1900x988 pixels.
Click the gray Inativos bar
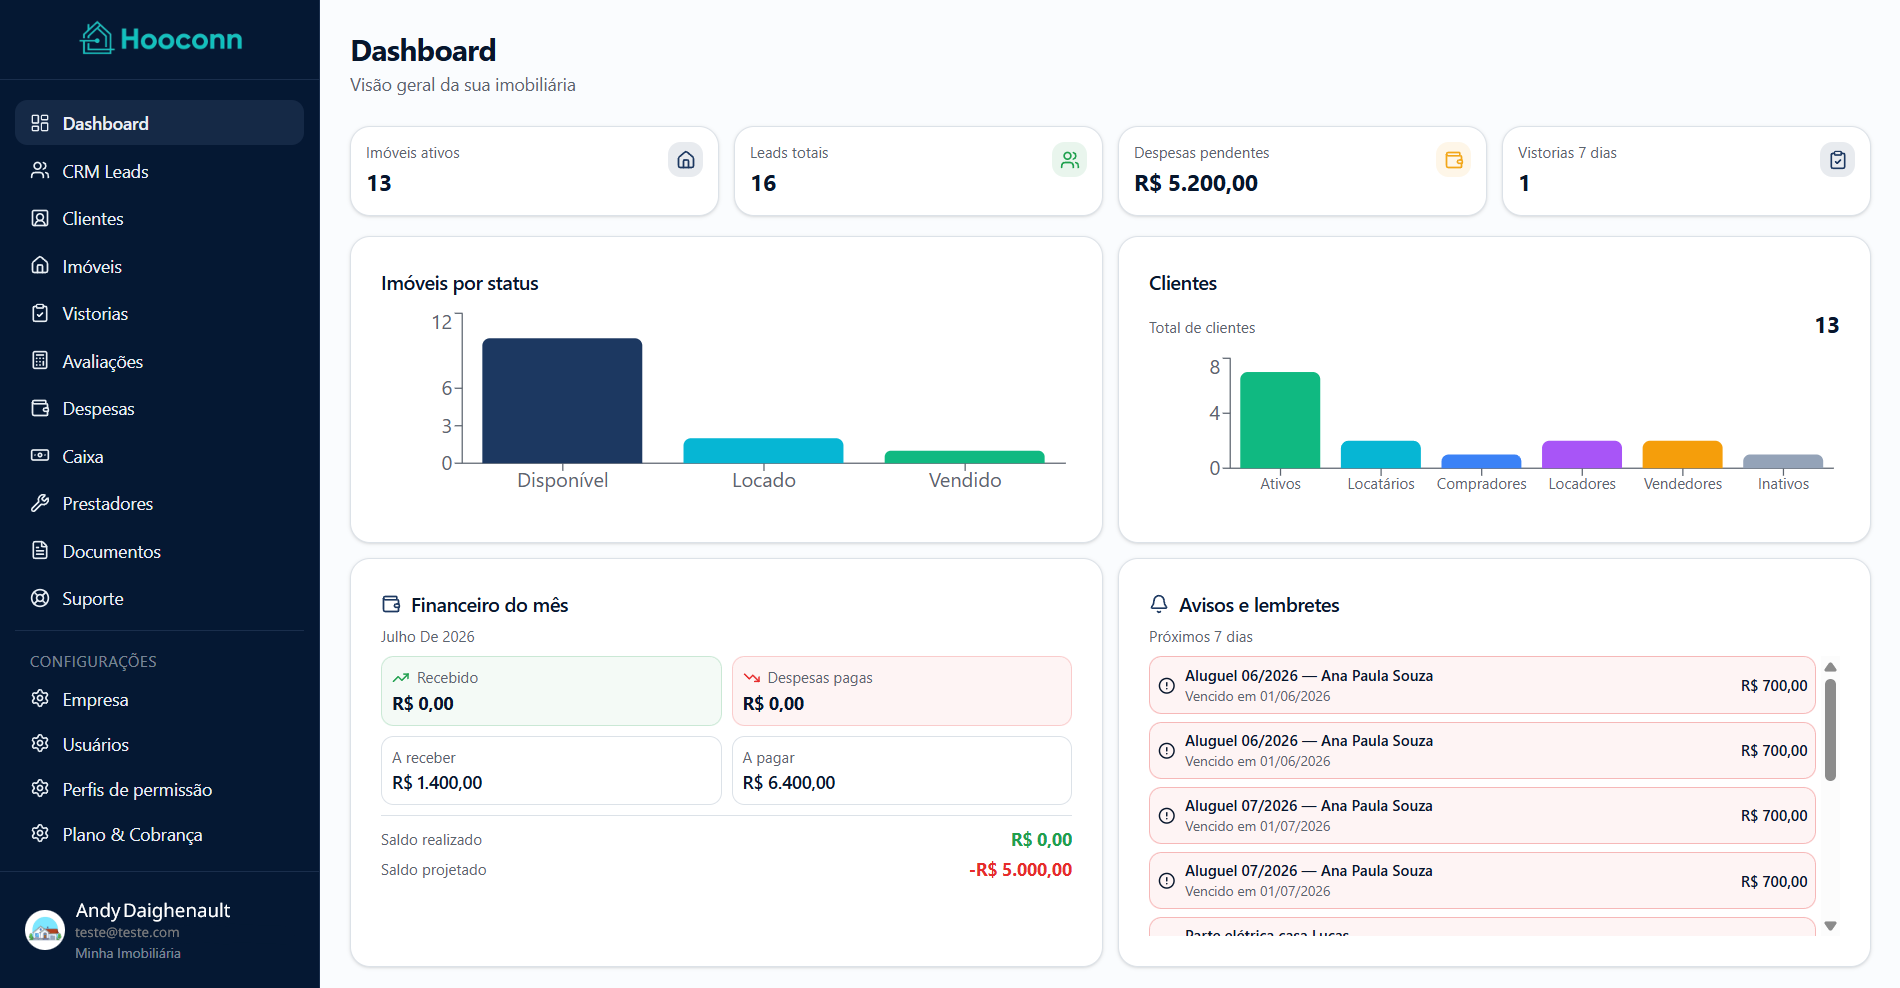1783,461
